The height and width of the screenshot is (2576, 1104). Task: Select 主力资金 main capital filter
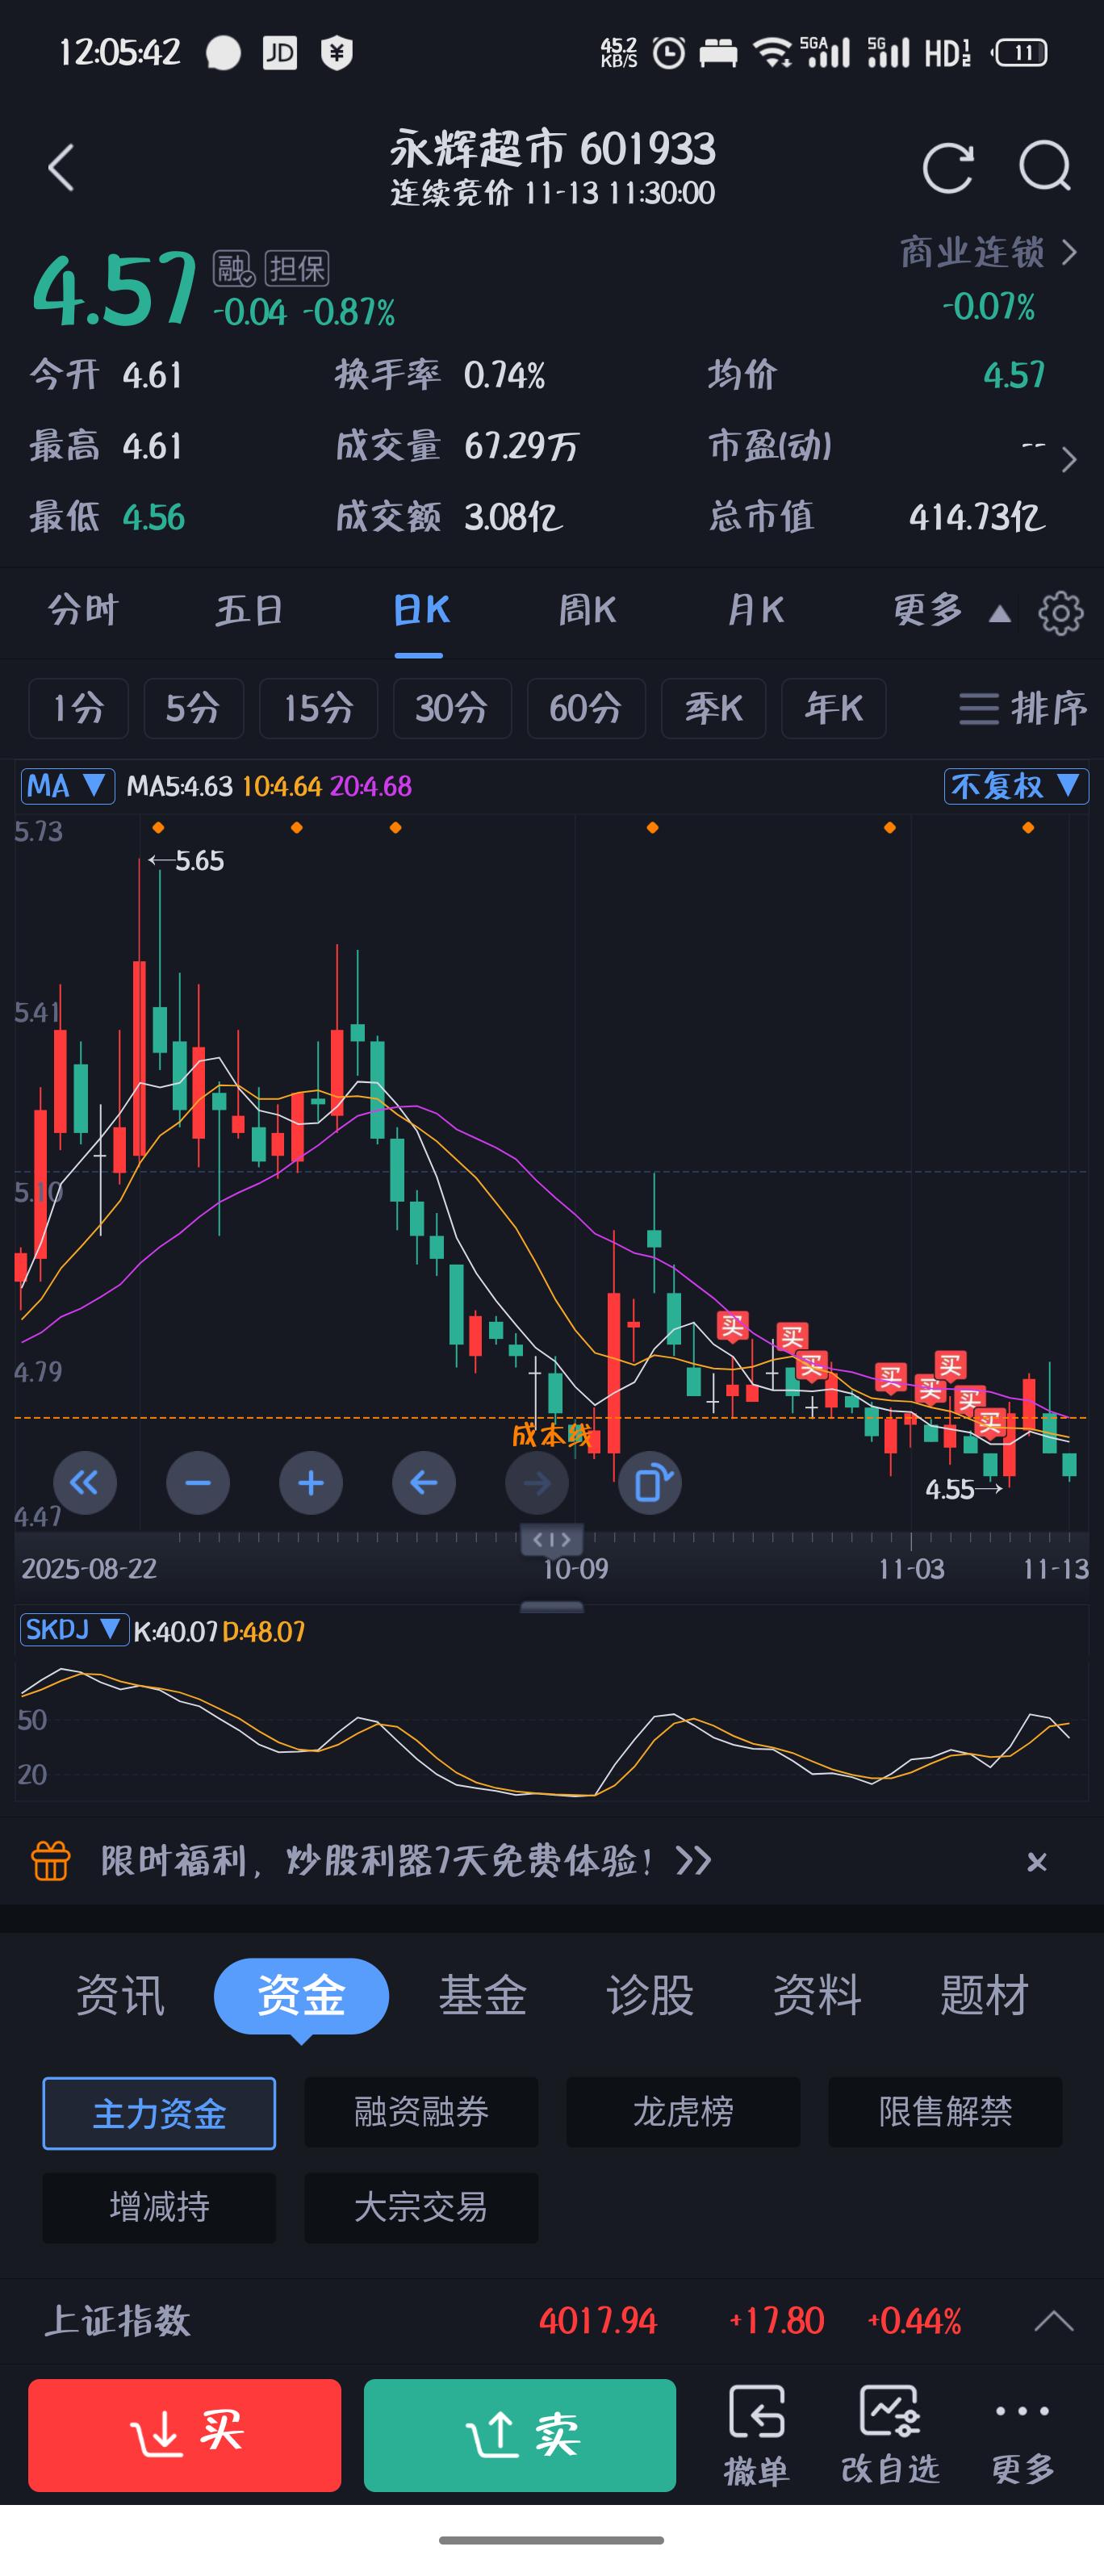pyautogui.click(x=159, y=2112)
